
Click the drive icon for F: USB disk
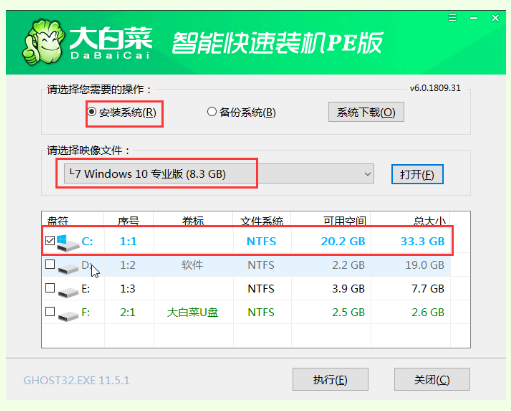pos(68,315)
